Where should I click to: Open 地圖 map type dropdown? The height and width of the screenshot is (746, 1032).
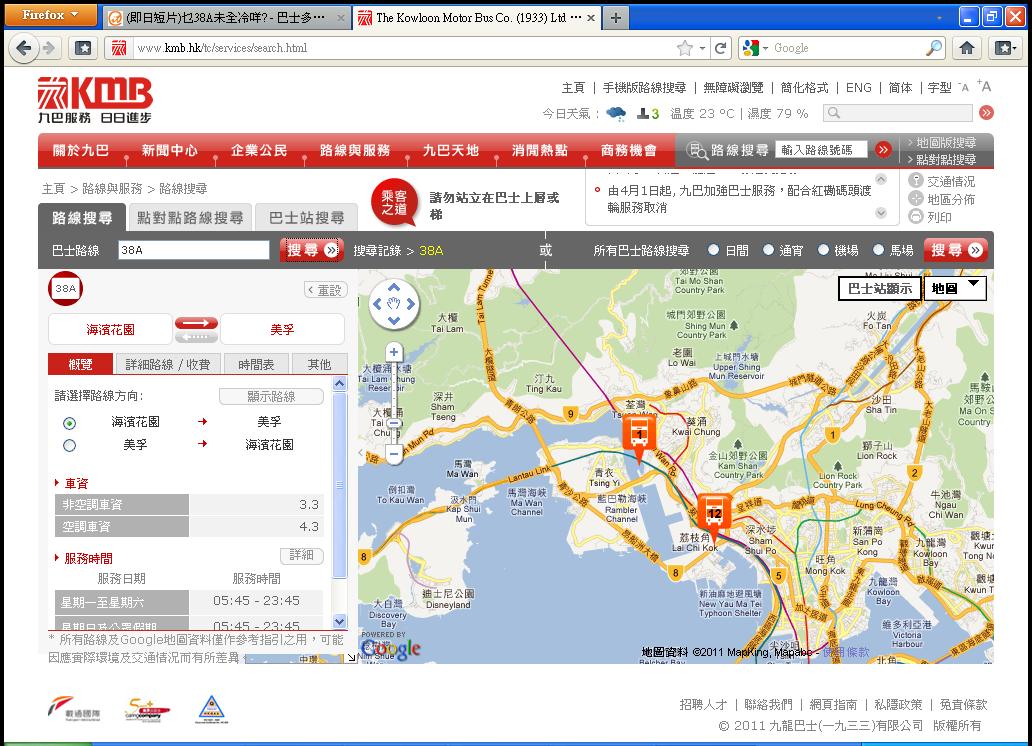[955, 288]
